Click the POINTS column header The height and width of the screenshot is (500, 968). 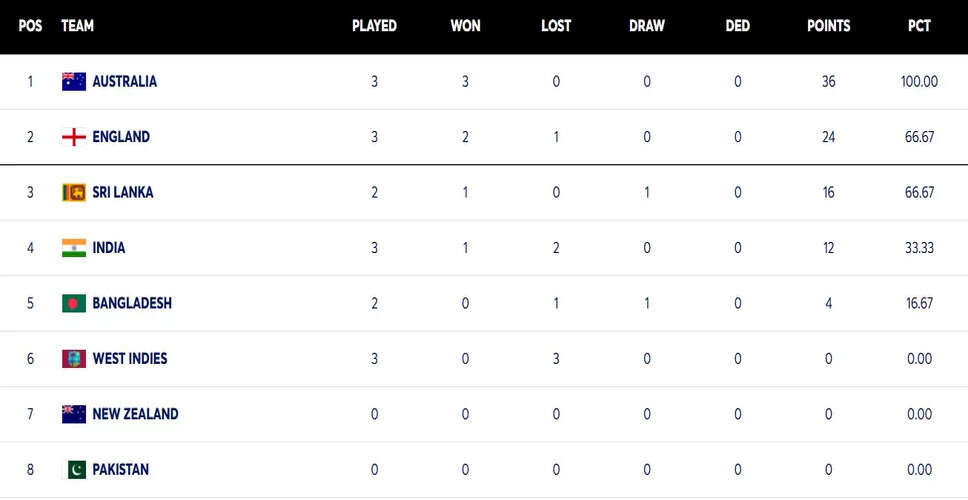tap(828, 26)
